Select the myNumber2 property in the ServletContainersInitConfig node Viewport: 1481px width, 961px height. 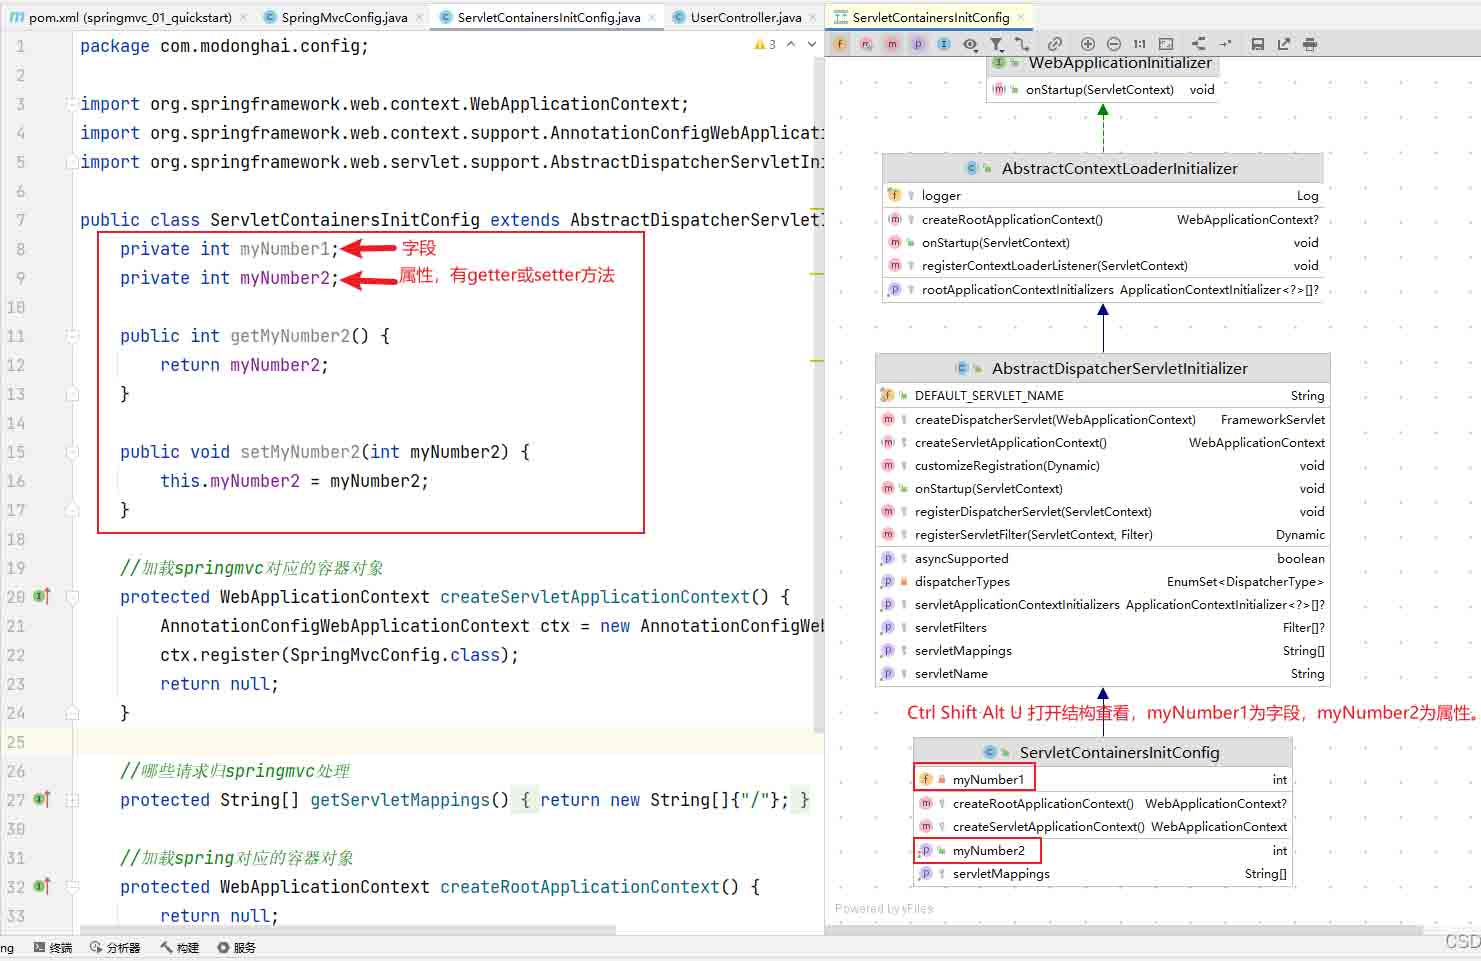[988, 851]
